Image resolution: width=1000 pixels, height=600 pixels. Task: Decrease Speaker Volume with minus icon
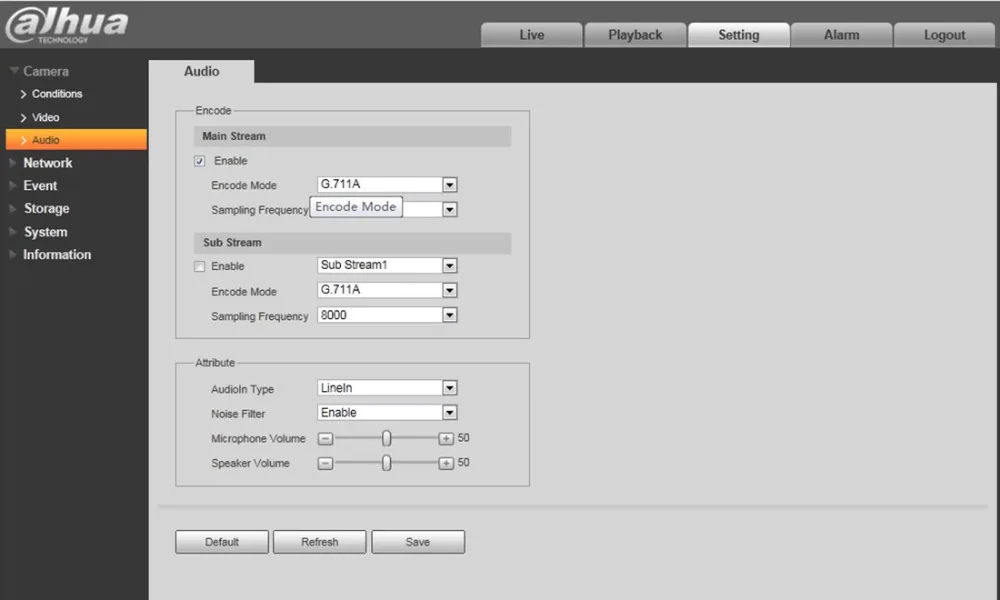[x=325, y=464]
